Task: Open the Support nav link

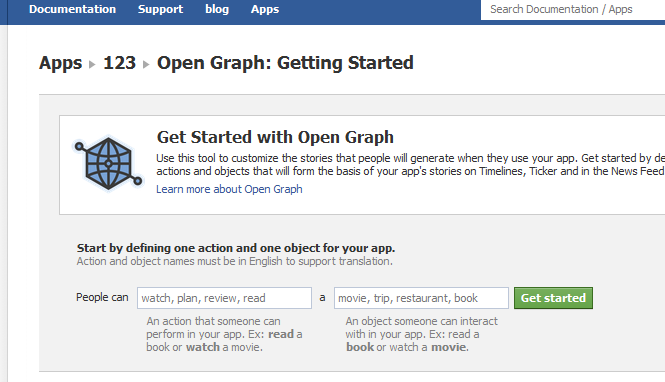Action: click(160, 9)
